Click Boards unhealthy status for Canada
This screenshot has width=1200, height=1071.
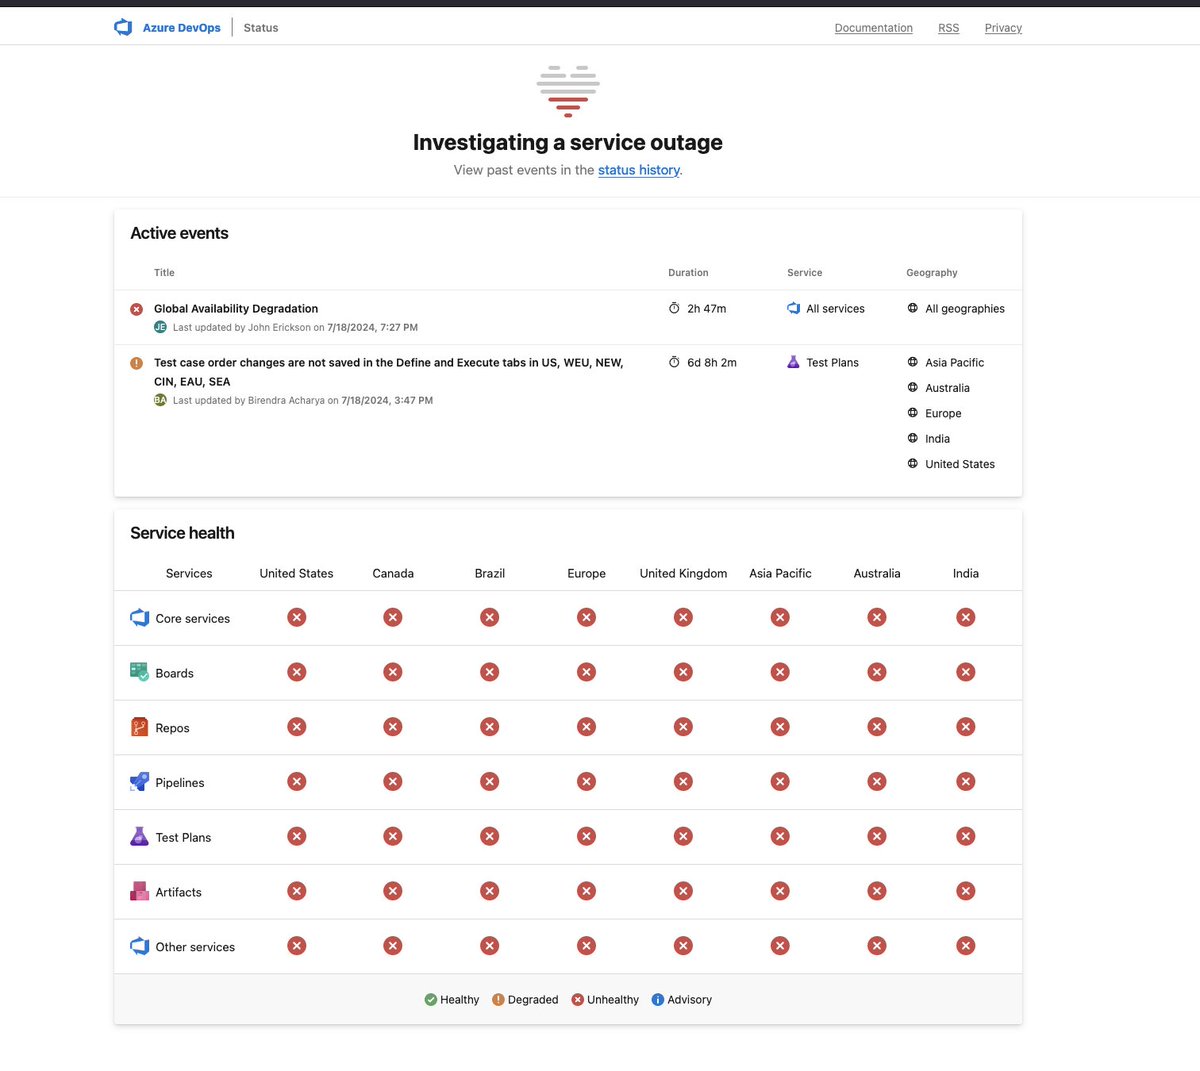pyautogui.click(x=393, y=672)
